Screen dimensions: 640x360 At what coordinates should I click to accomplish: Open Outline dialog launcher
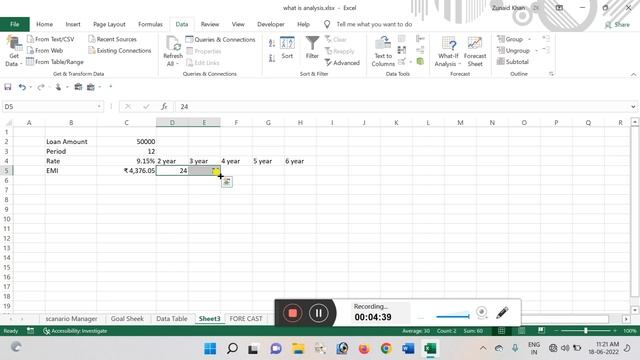(551, 74)
